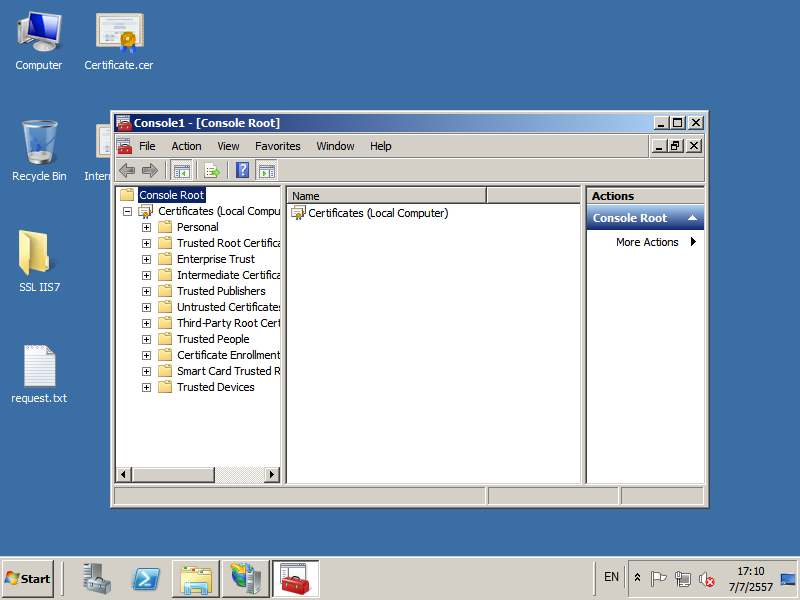
Task: Open the Action menu
Action: (x=186, y=146)
